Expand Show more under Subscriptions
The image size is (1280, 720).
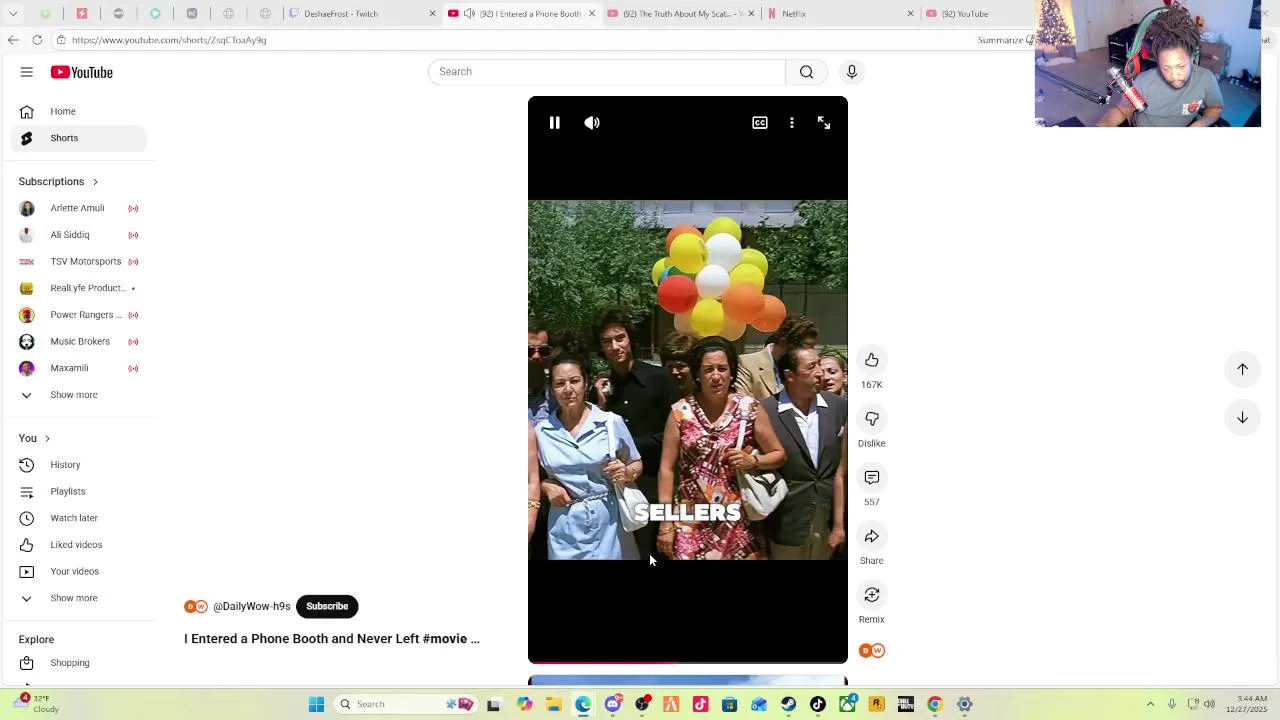(79, 395)
